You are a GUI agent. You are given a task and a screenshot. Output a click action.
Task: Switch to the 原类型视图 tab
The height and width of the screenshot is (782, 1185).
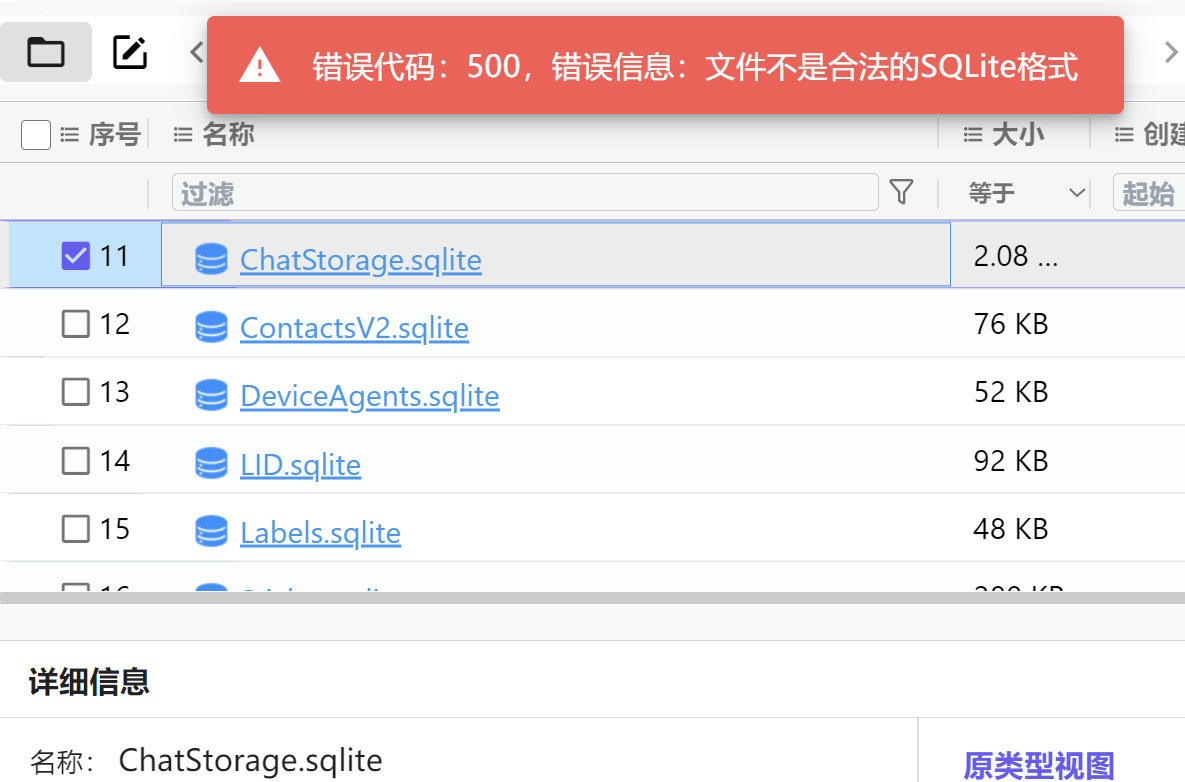[1039, 766]
